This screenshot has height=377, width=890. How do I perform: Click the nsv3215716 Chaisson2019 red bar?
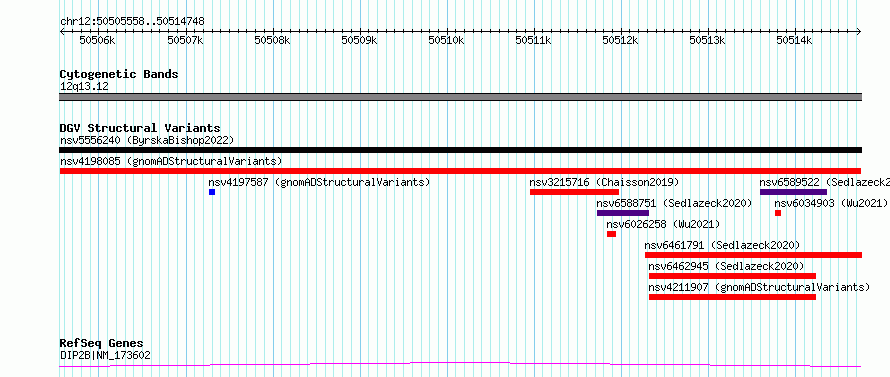[574, 192]
